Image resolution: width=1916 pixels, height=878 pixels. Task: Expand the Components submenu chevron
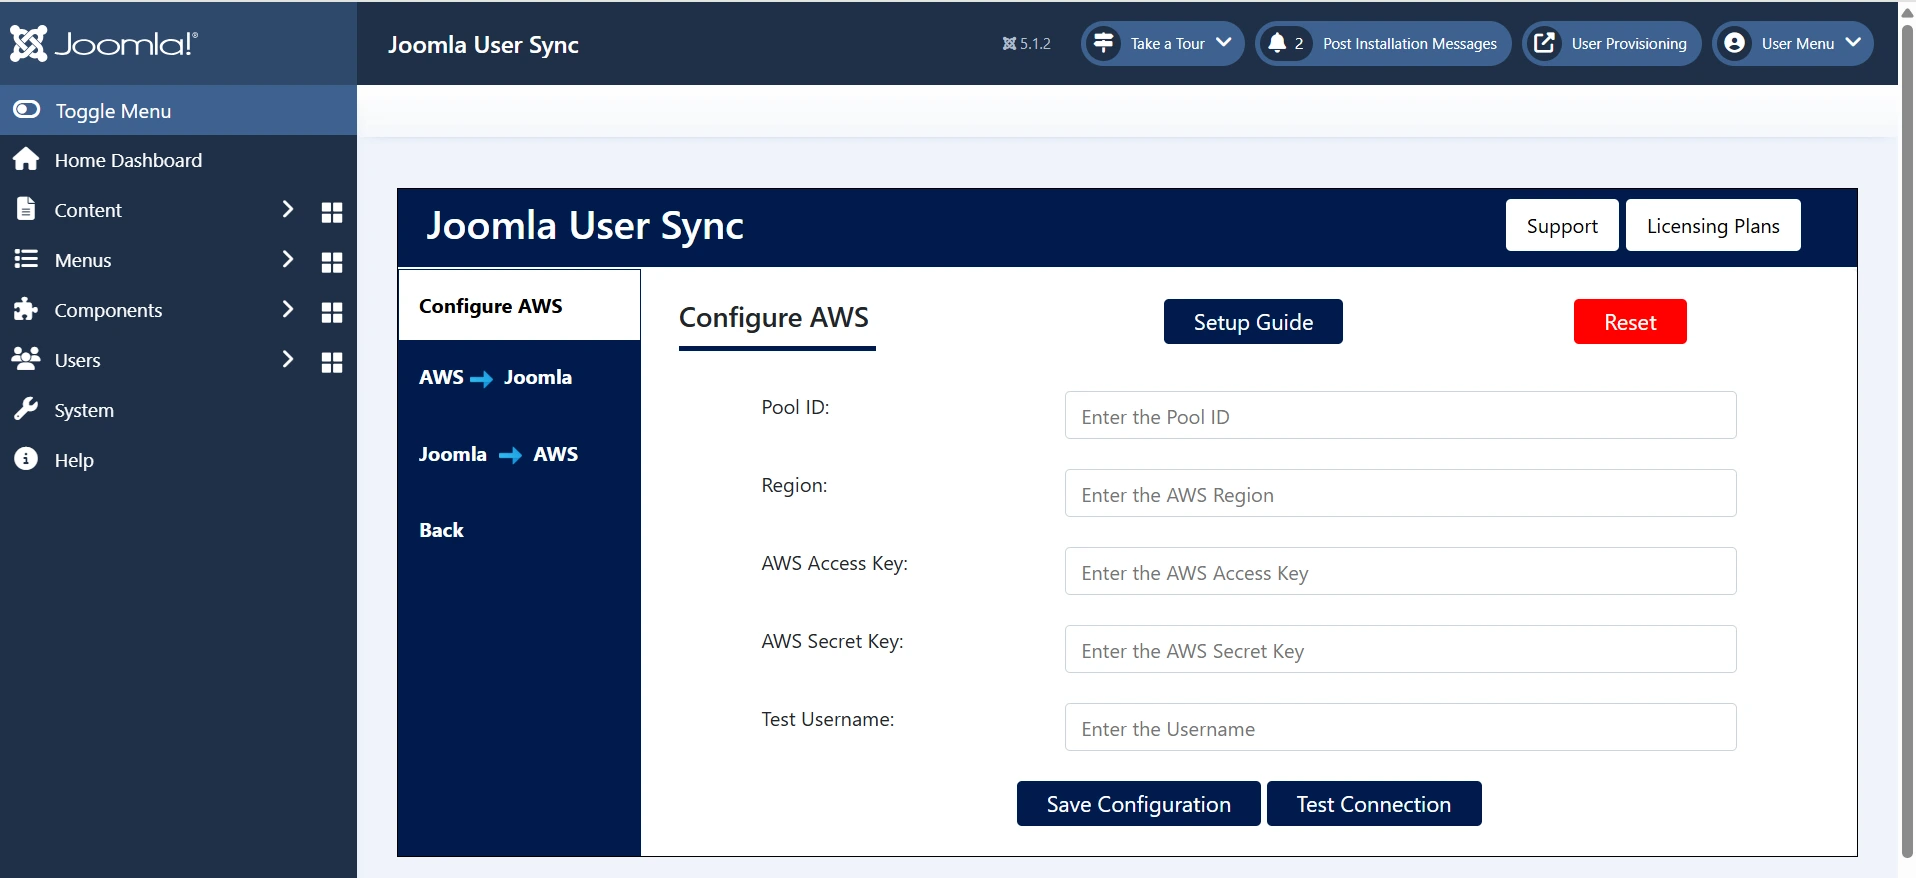click(288, 309)
